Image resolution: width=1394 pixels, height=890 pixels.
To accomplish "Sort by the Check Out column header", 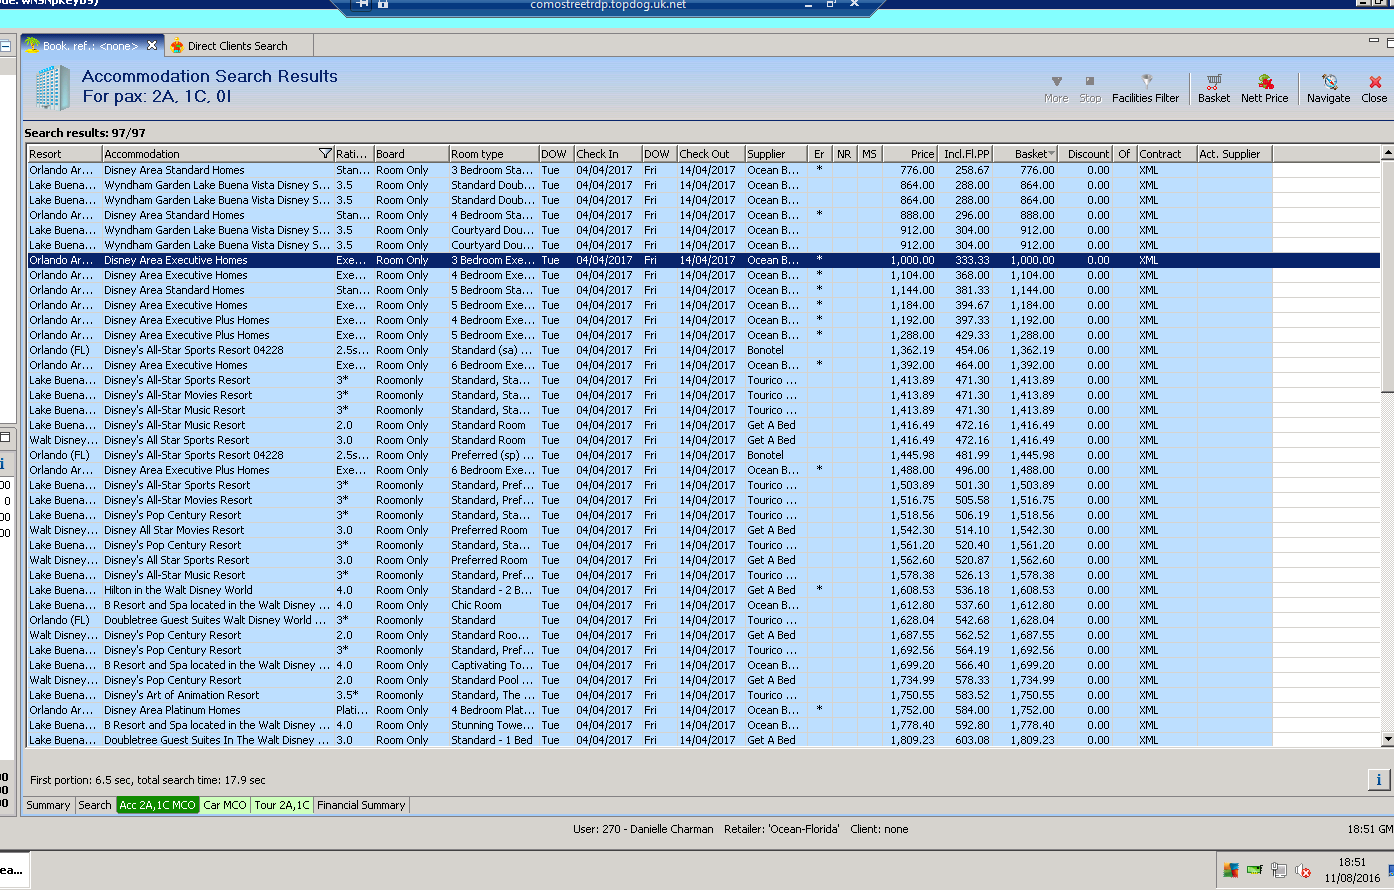I will [712, 154].
